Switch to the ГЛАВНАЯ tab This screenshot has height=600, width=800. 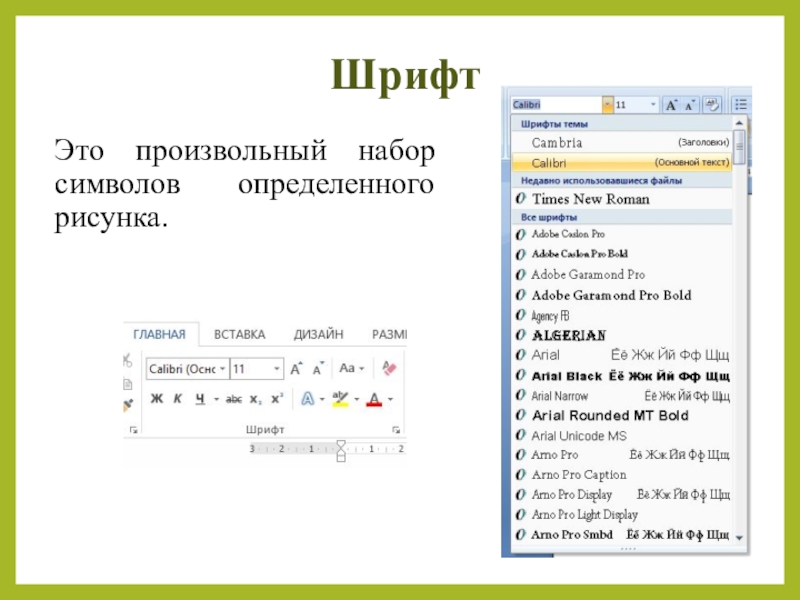pyautogui.click(x=159, y=334)
